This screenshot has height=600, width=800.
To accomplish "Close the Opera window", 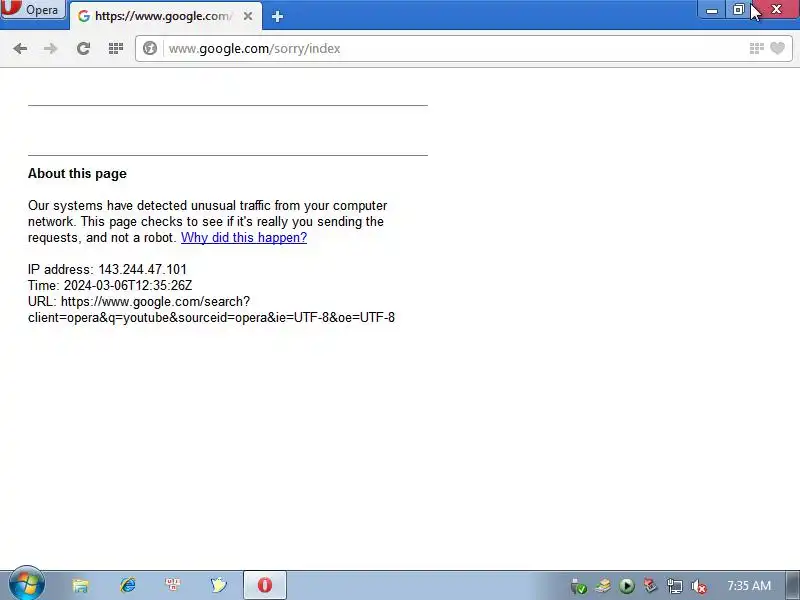I will point(777,9).
